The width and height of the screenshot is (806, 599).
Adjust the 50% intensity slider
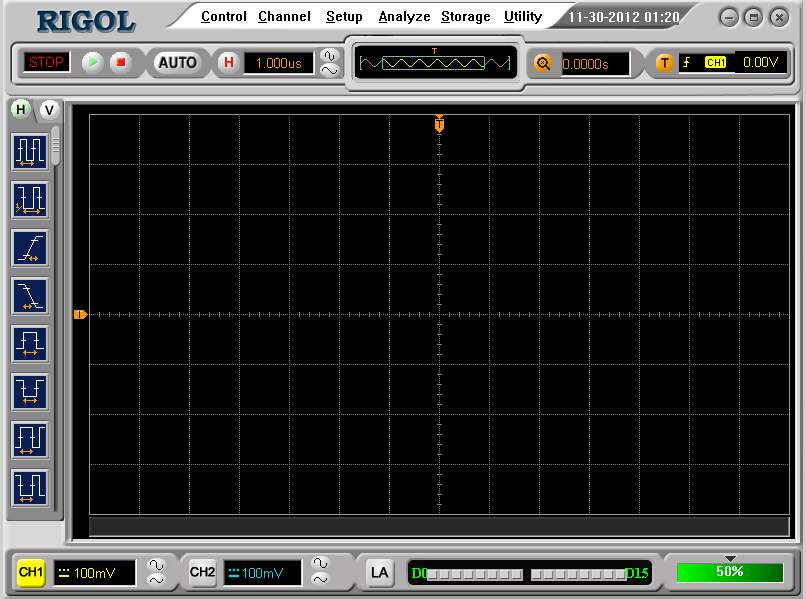[x=731, y=572]
